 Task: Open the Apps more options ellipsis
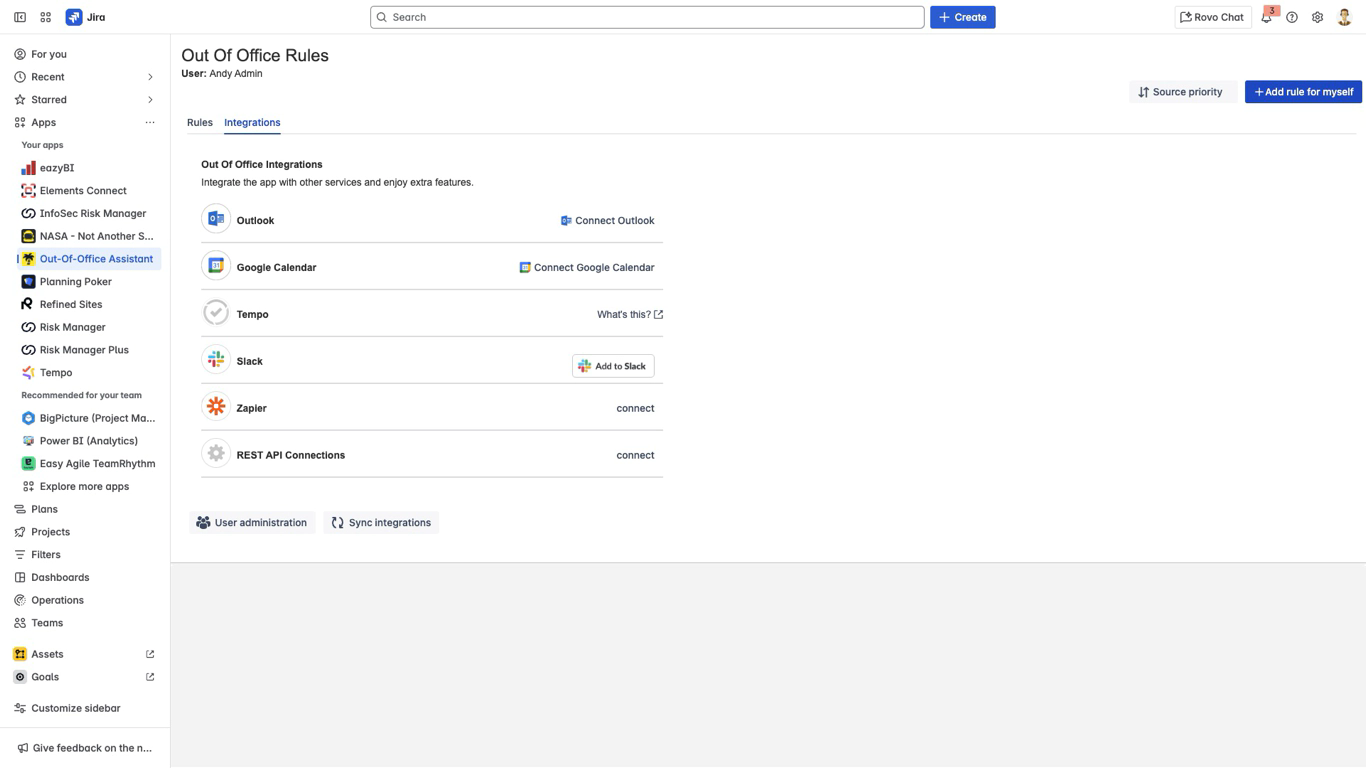150,123
